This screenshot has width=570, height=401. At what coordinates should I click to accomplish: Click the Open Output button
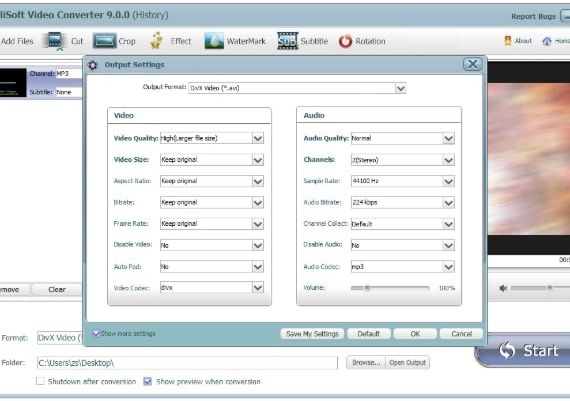[408, 362]
